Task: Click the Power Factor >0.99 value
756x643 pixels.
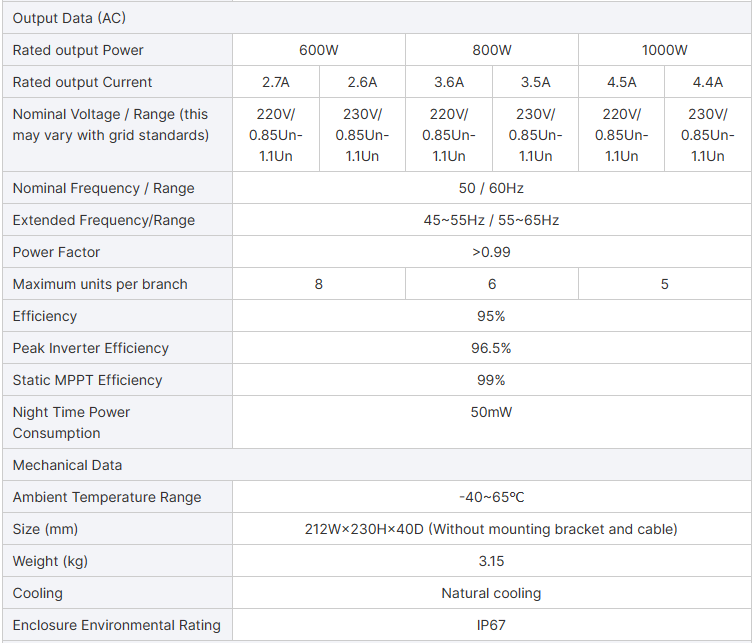Action: pyautogui.click(x=491, y=252)
